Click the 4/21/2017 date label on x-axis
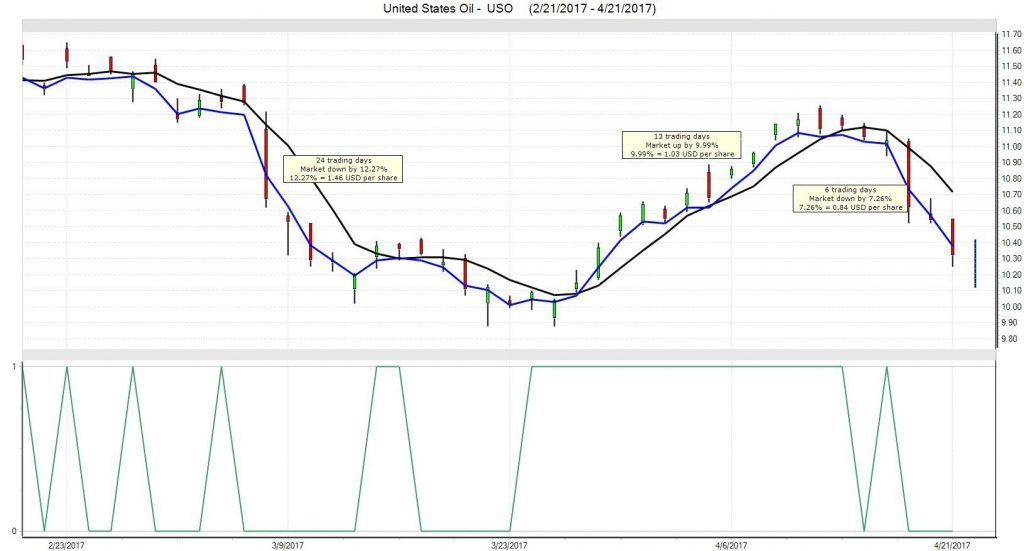Screen dimensions: 1024x551 (x=952, y=545)
